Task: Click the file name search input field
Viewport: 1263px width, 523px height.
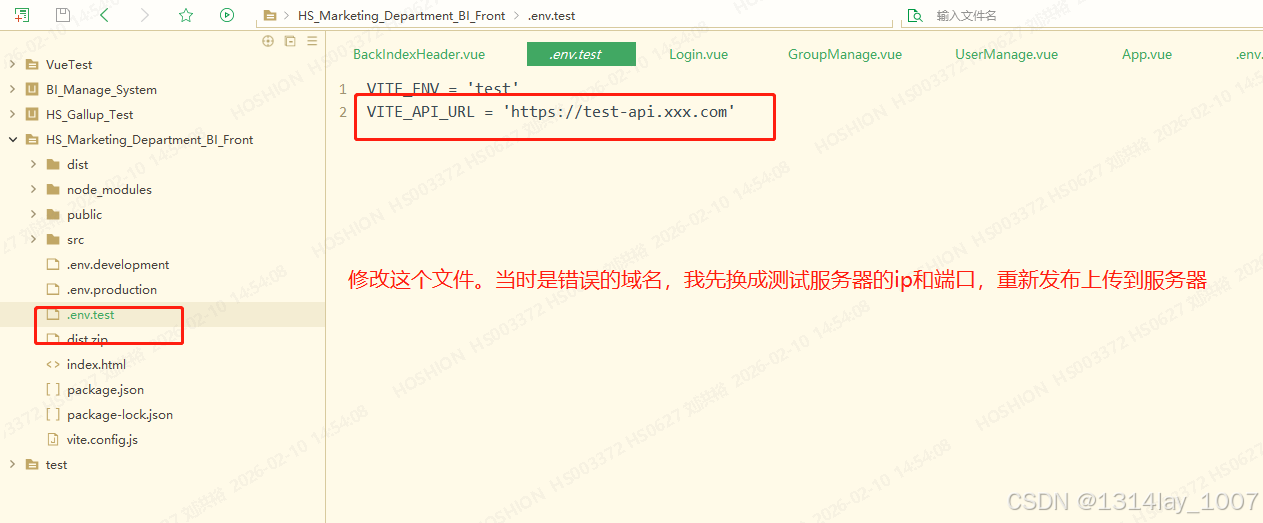Action: pos(1080,15)
